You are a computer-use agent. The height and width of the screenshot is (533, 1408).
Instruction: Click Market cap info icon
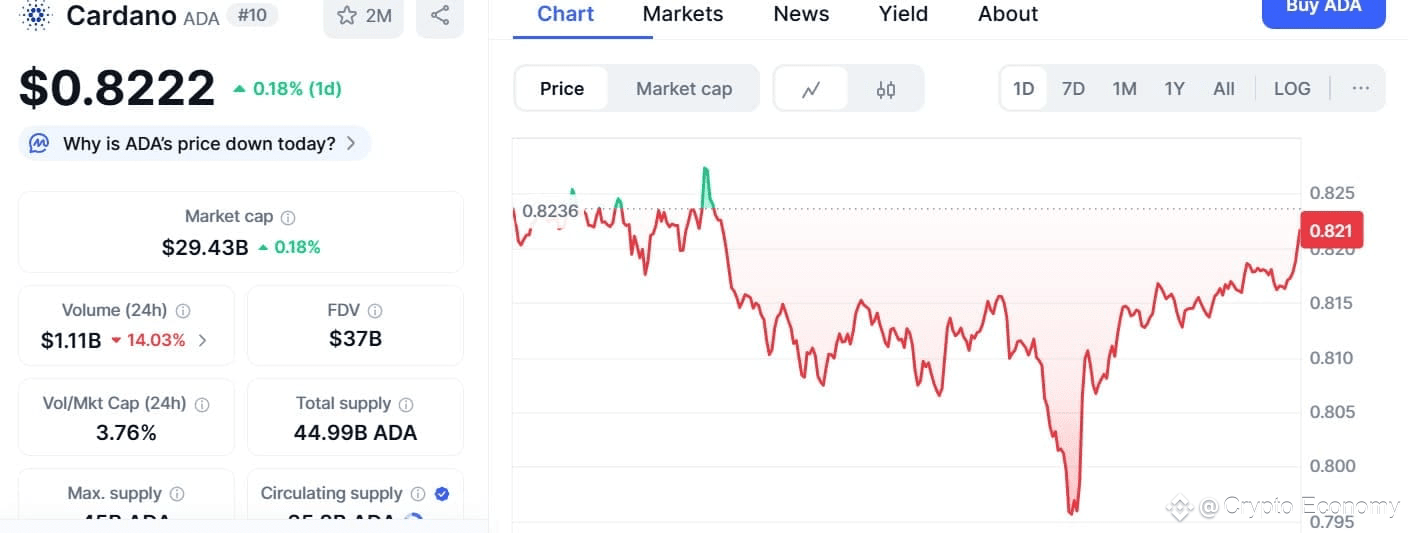(288, 217)
